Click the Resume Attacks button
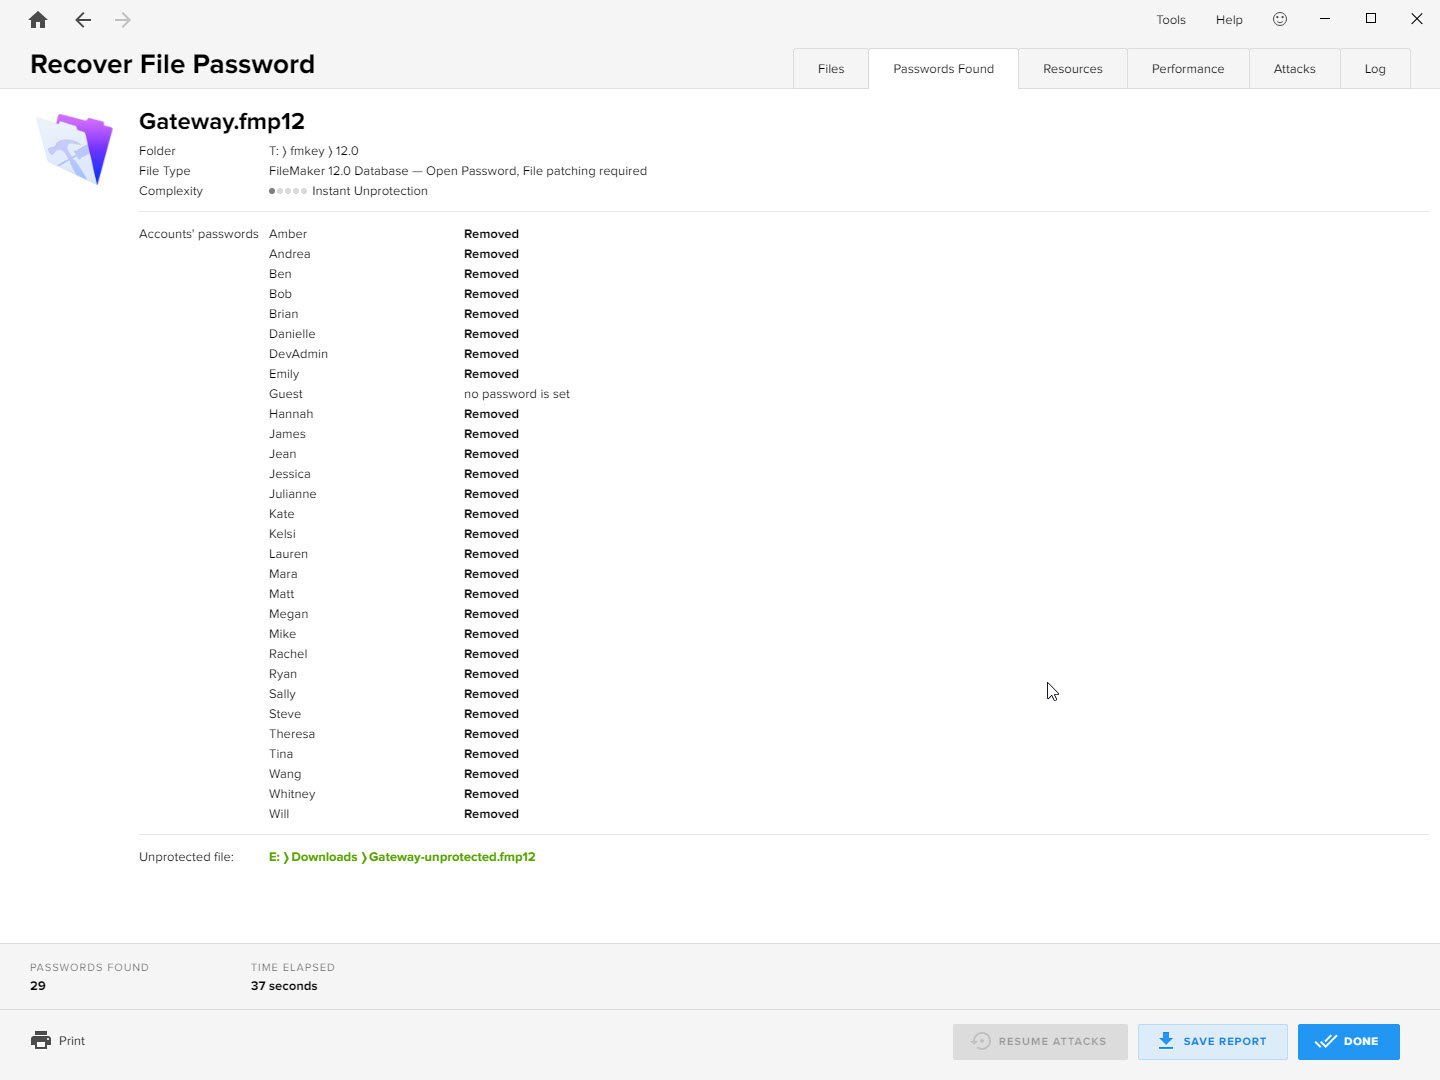Image resolution: width=1440 pixels, height=1080 pixels. point(1039,1041)
